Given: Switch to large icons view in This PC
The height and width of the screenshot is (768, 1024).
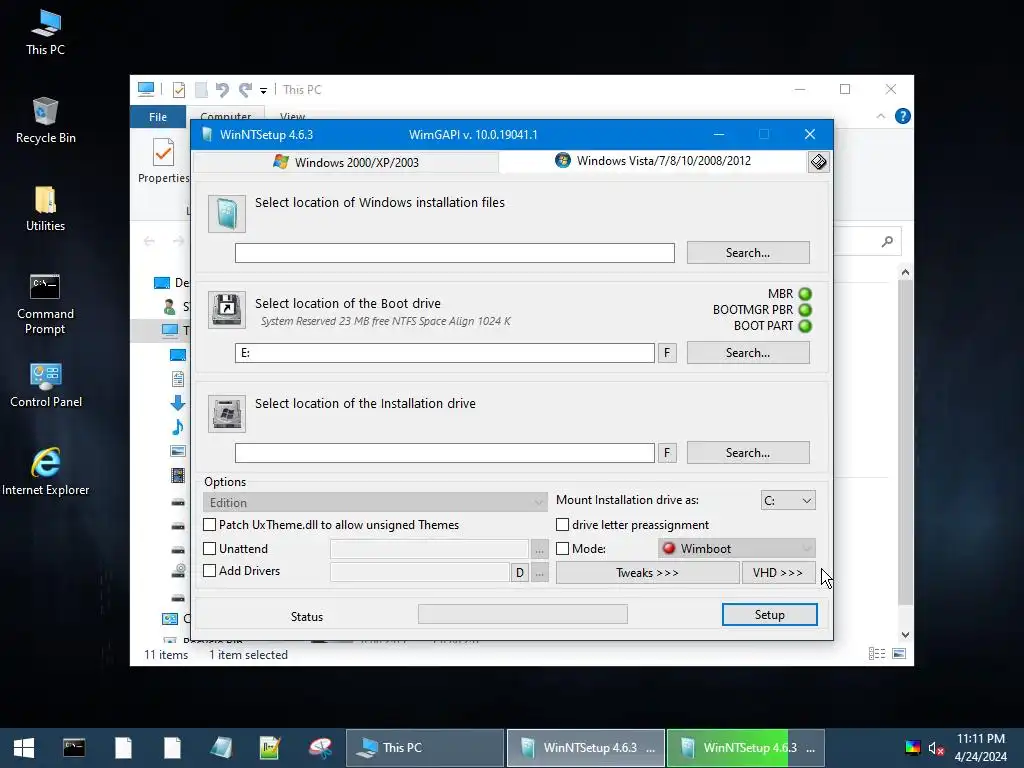Looking at the screenshot, I should pos(899,654).
